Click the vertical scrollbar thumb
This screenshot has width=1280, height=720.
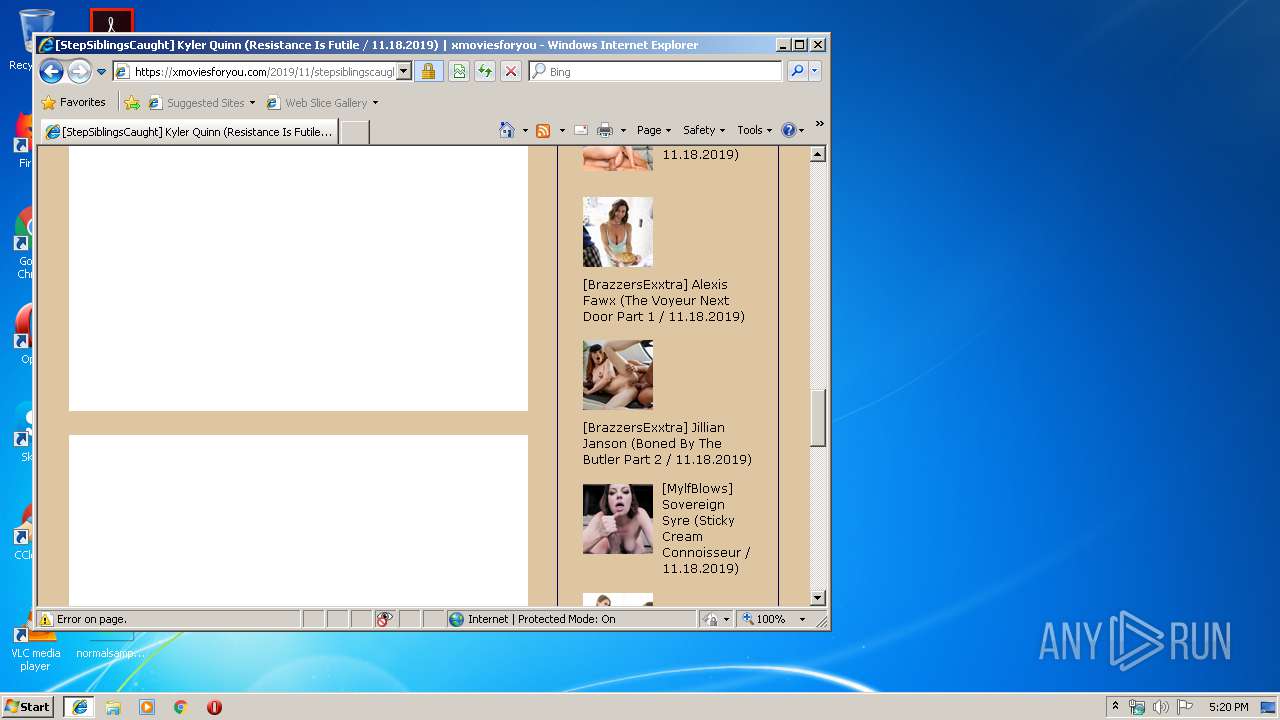tap(818, 418)
